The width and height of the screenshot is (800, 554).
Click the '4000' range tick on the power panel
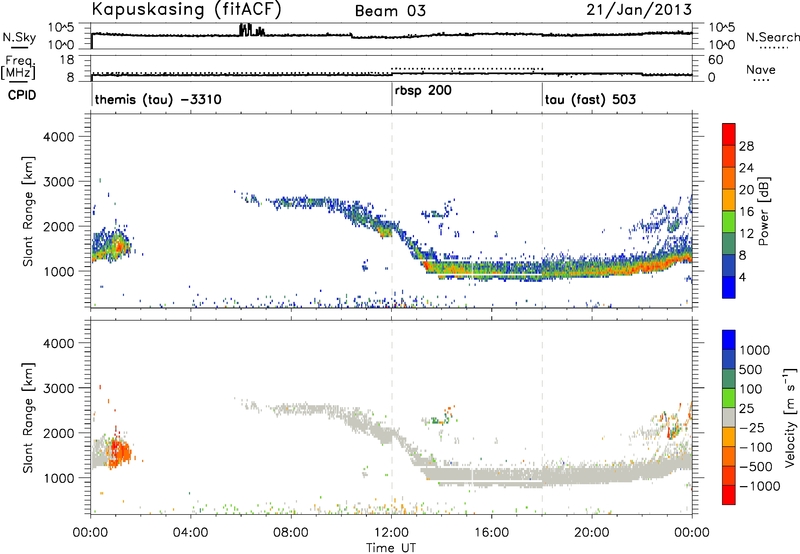(x=58, y=137)
